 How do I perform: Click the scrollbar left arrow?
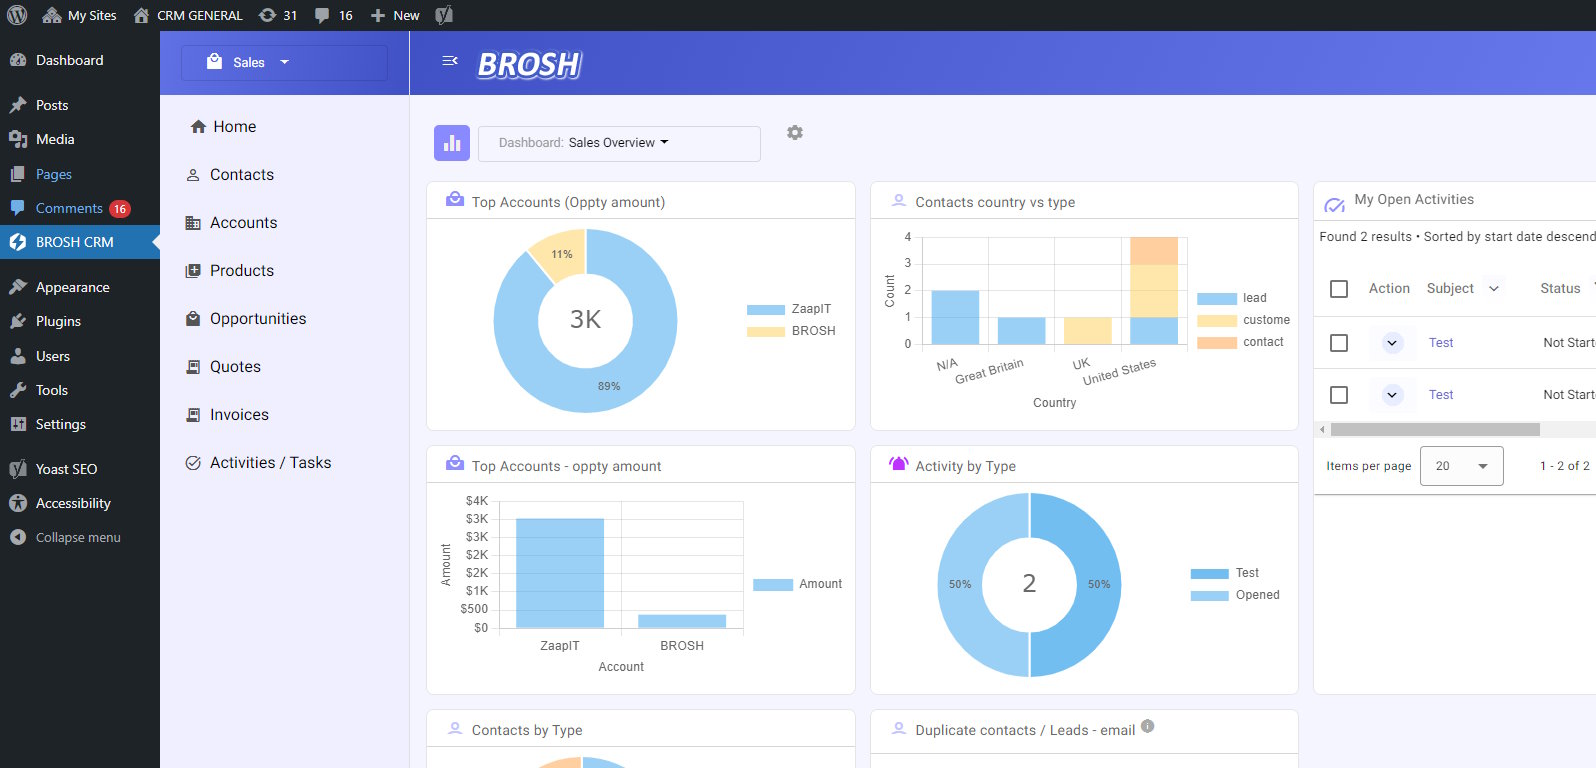point(1322,430)
